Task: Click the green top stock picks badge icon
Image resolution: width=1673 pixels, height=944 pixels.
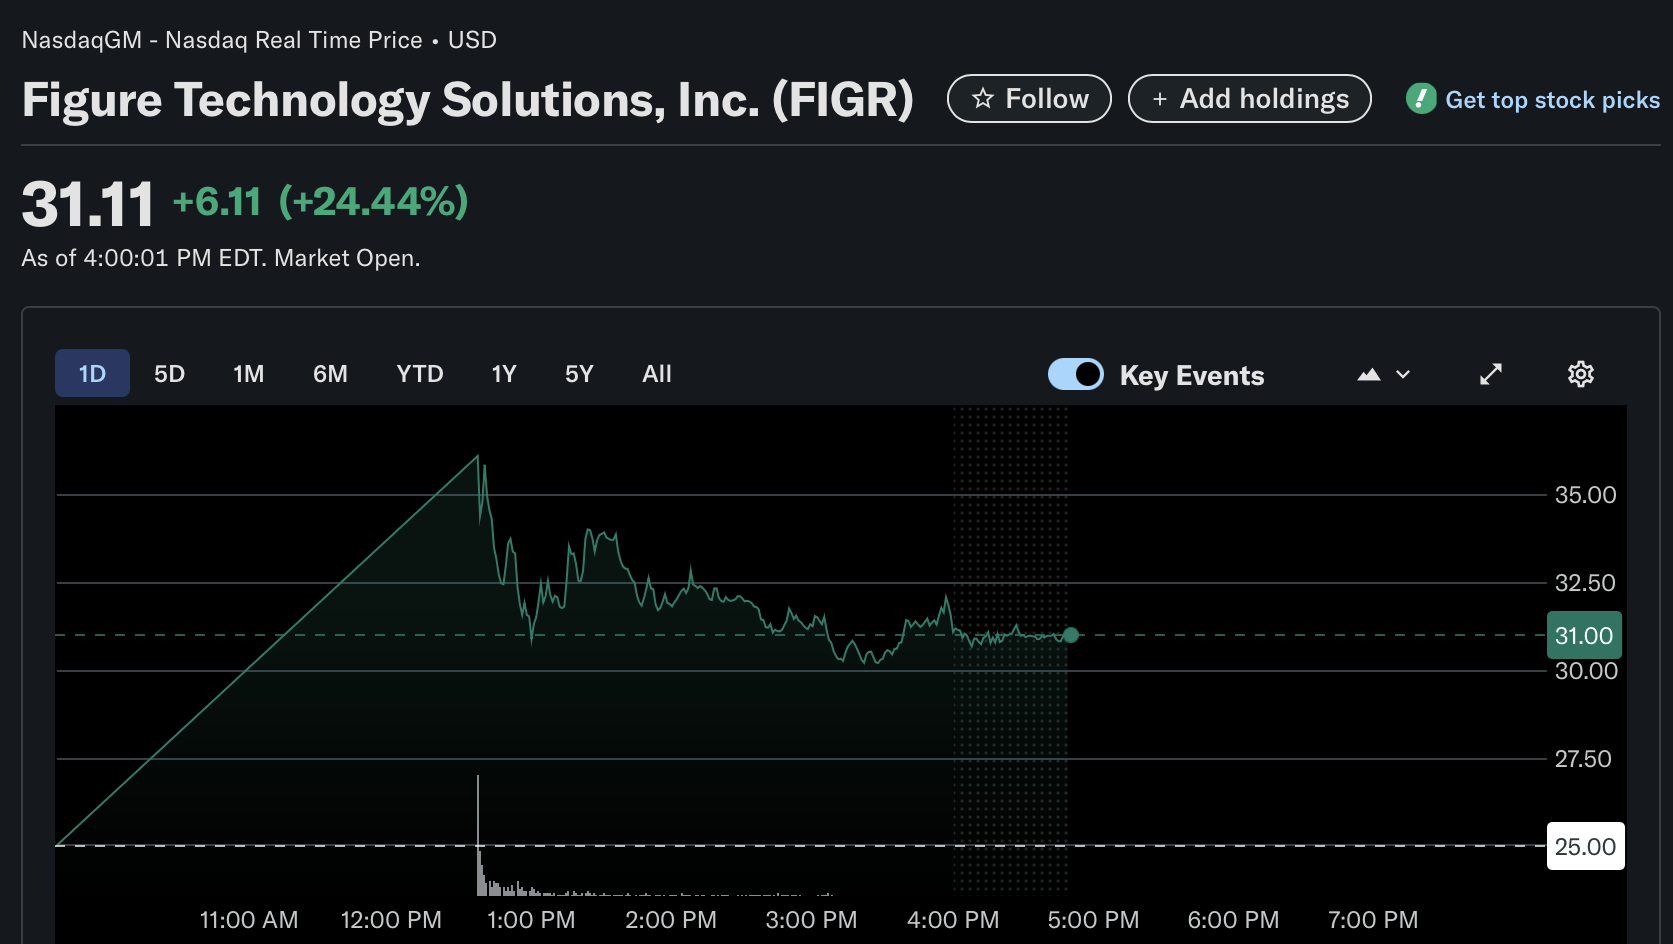Action: (x=1420, y=99)
